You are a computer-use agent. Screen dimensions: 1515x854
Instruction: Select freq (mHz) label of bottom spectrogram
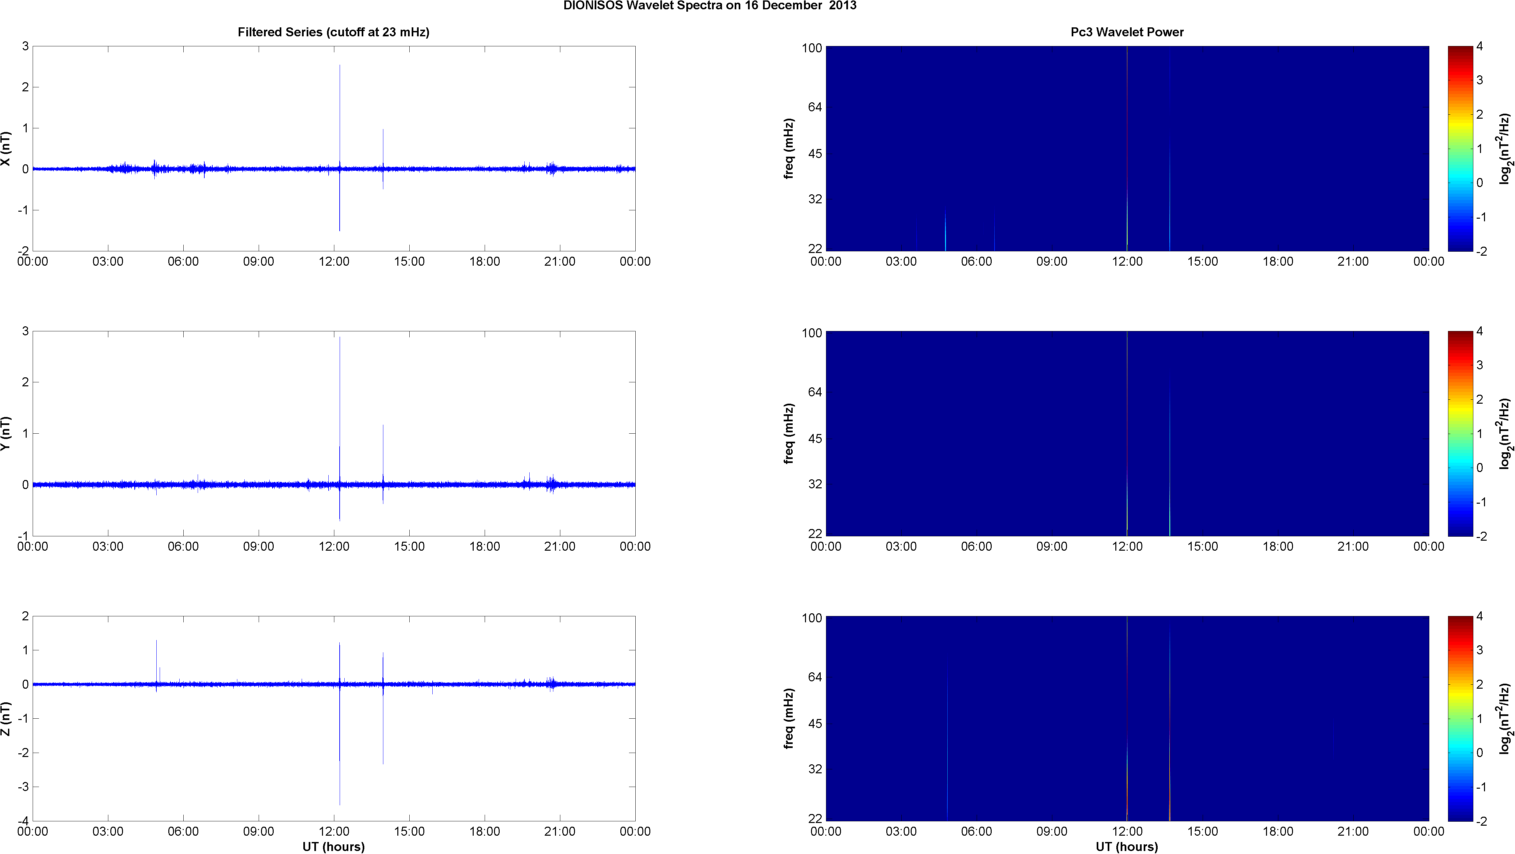point(789,718)
